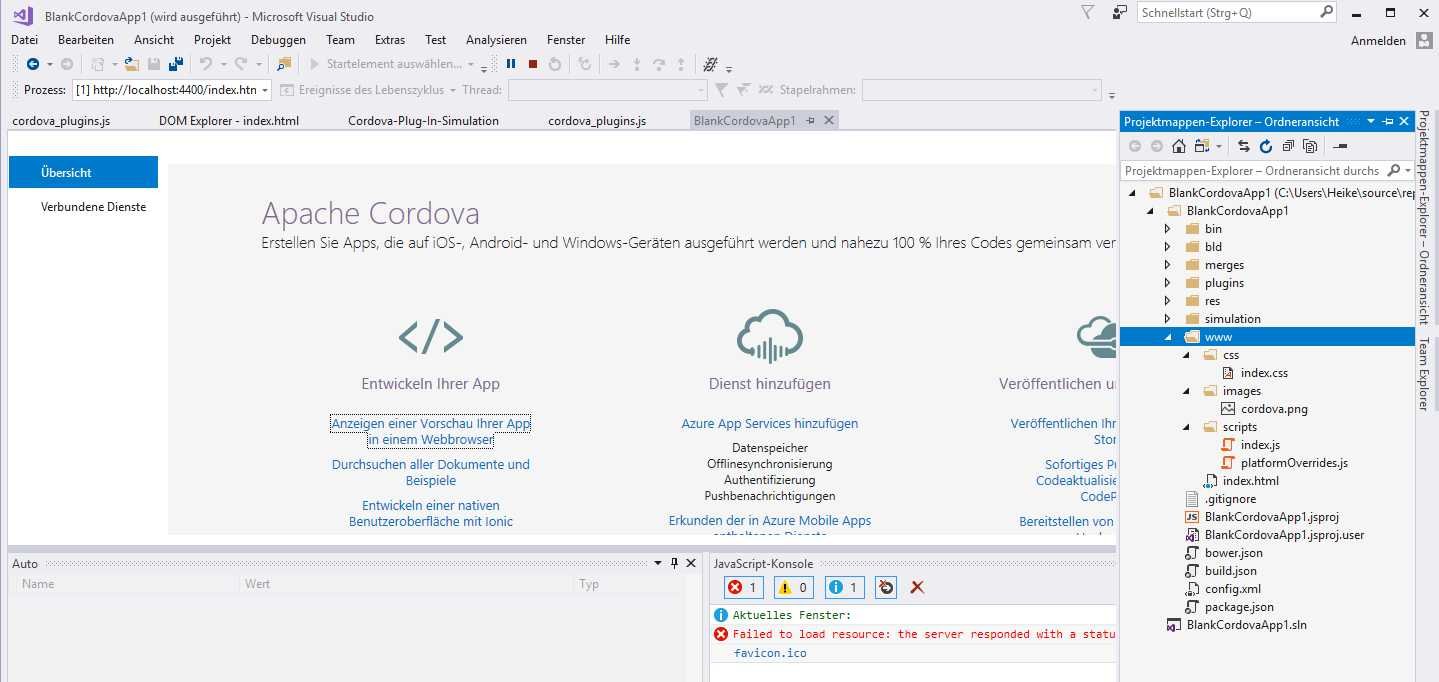Refresh the Projektmappen-Explorer view

1266,146
